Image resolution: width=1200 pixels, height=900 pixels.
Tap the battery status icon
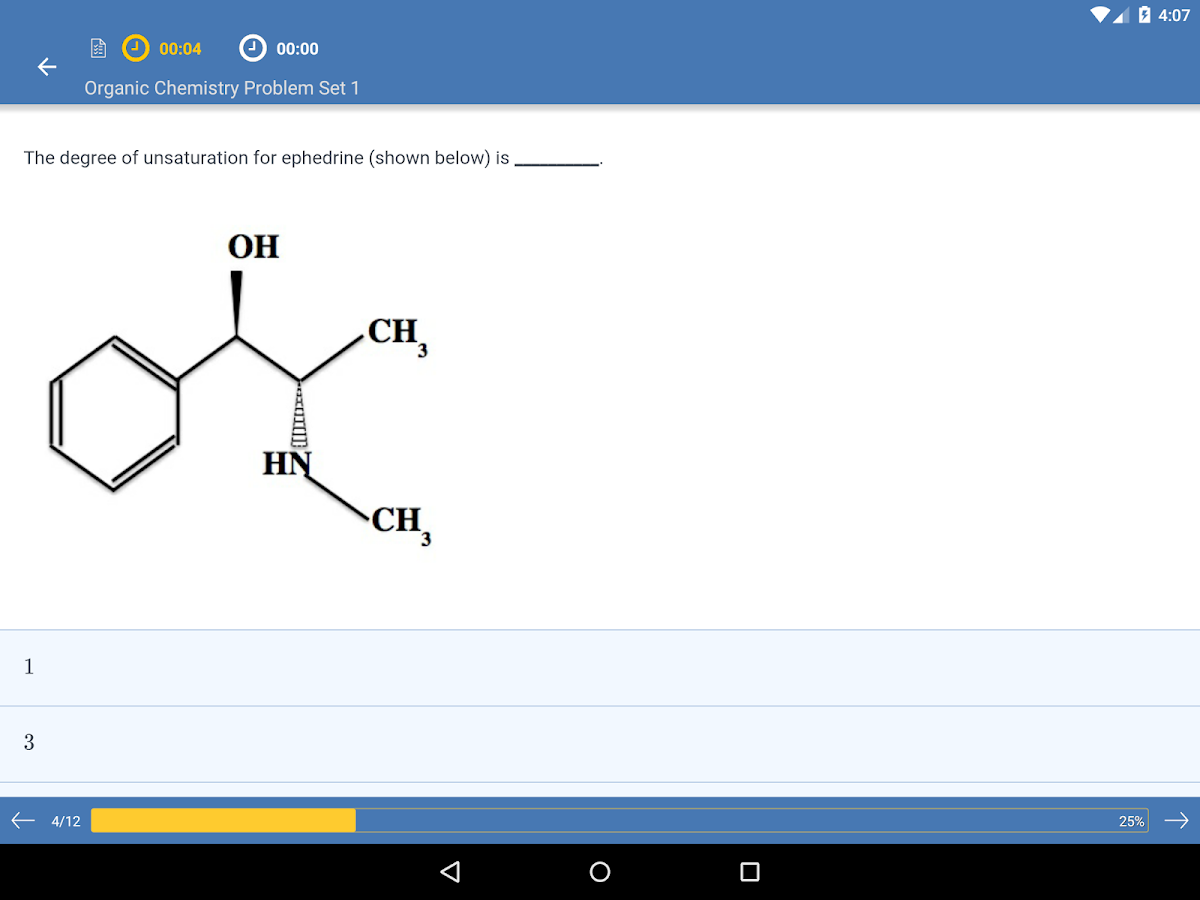tap(1143, 15)
